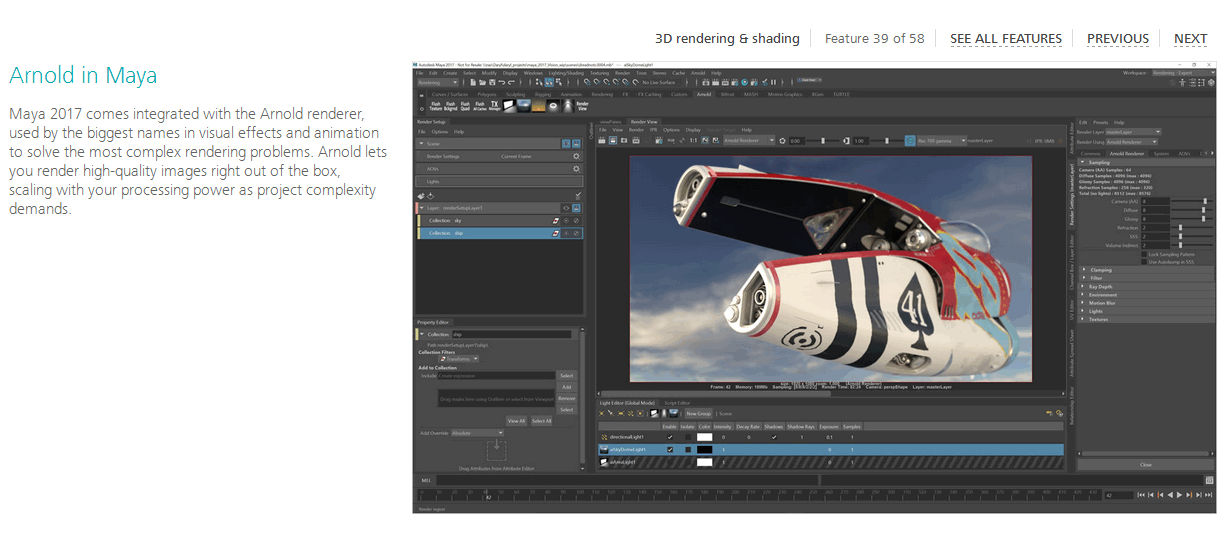
Task: Switch to the Script Editor tab
Action: coord(677,402)
